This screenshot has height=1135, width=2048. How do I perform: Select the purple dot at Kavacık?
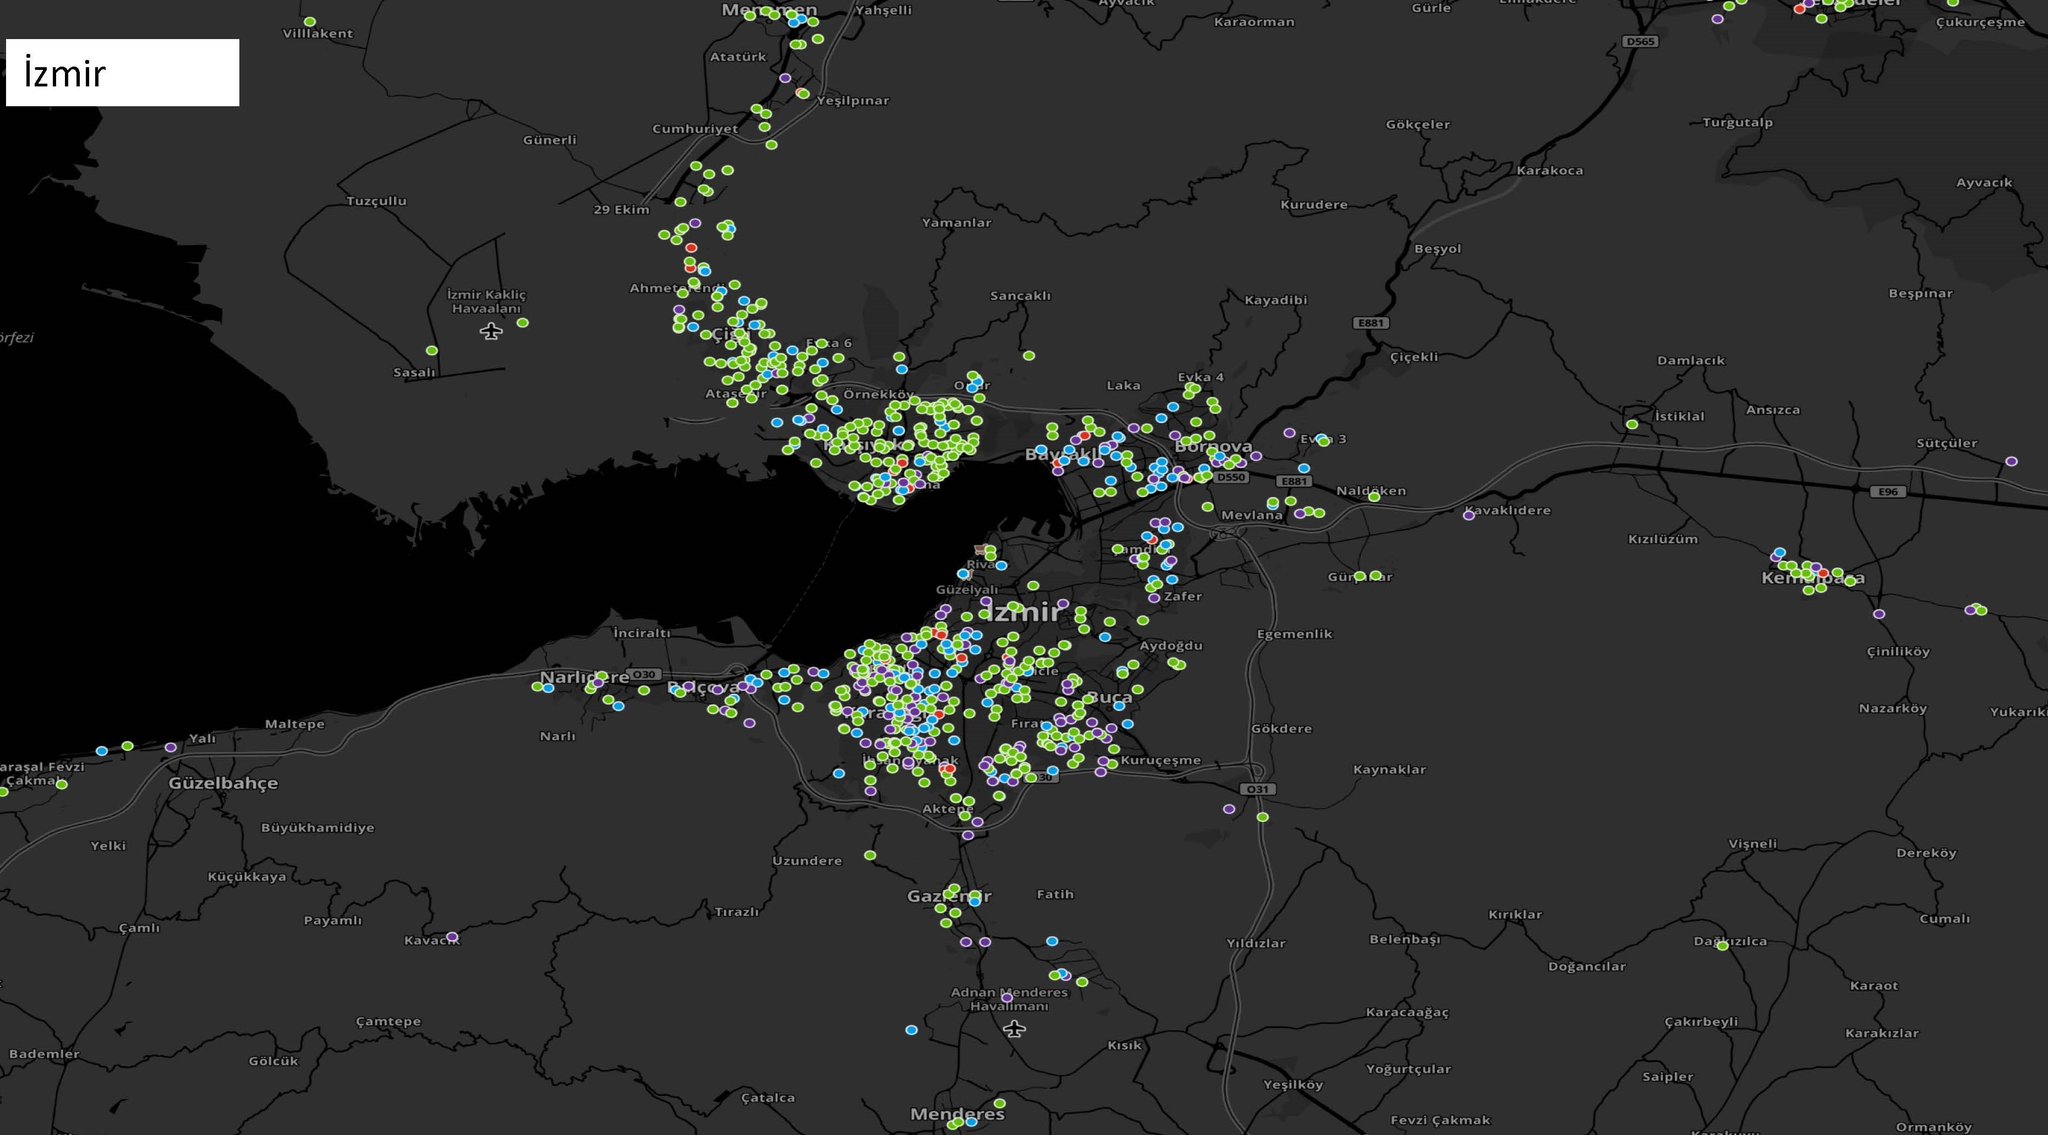point(452,937)
